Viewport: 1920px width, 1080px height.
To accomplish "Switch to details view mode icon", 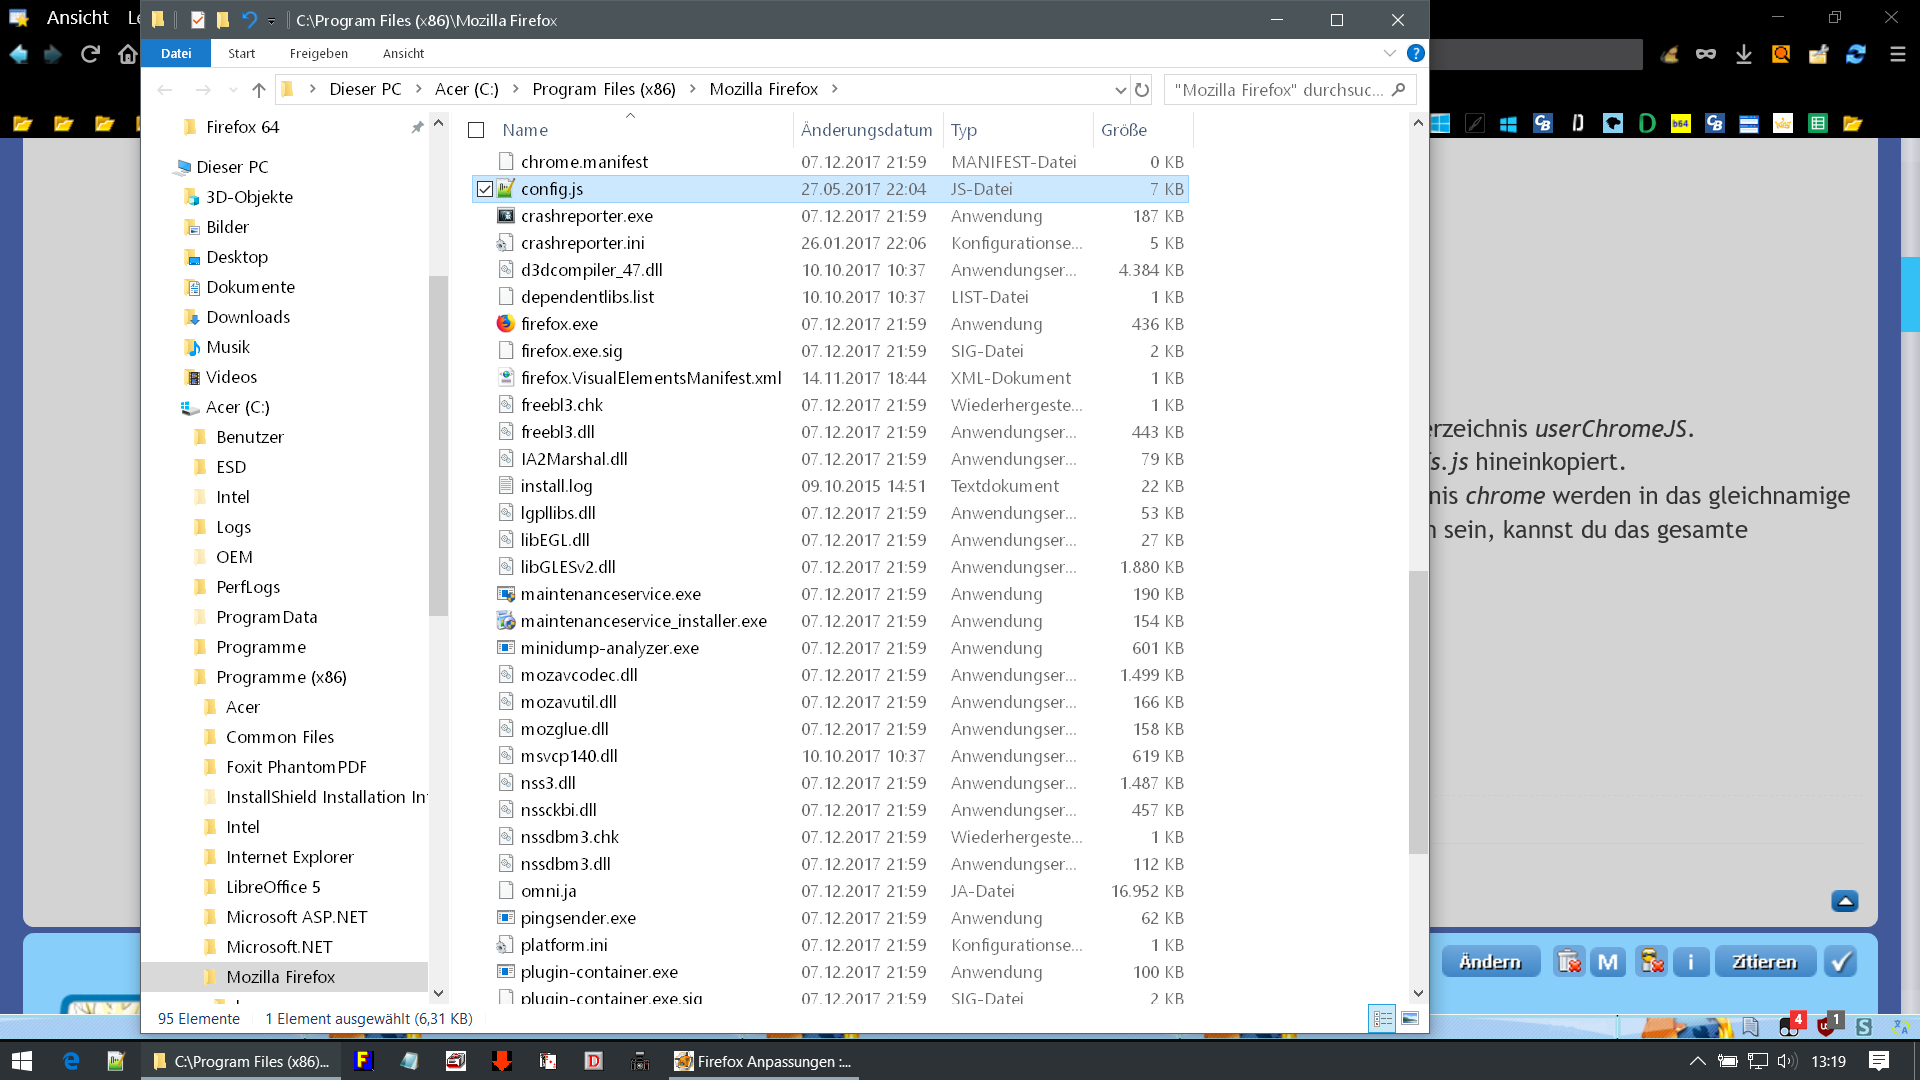I will point(1382,1019).
